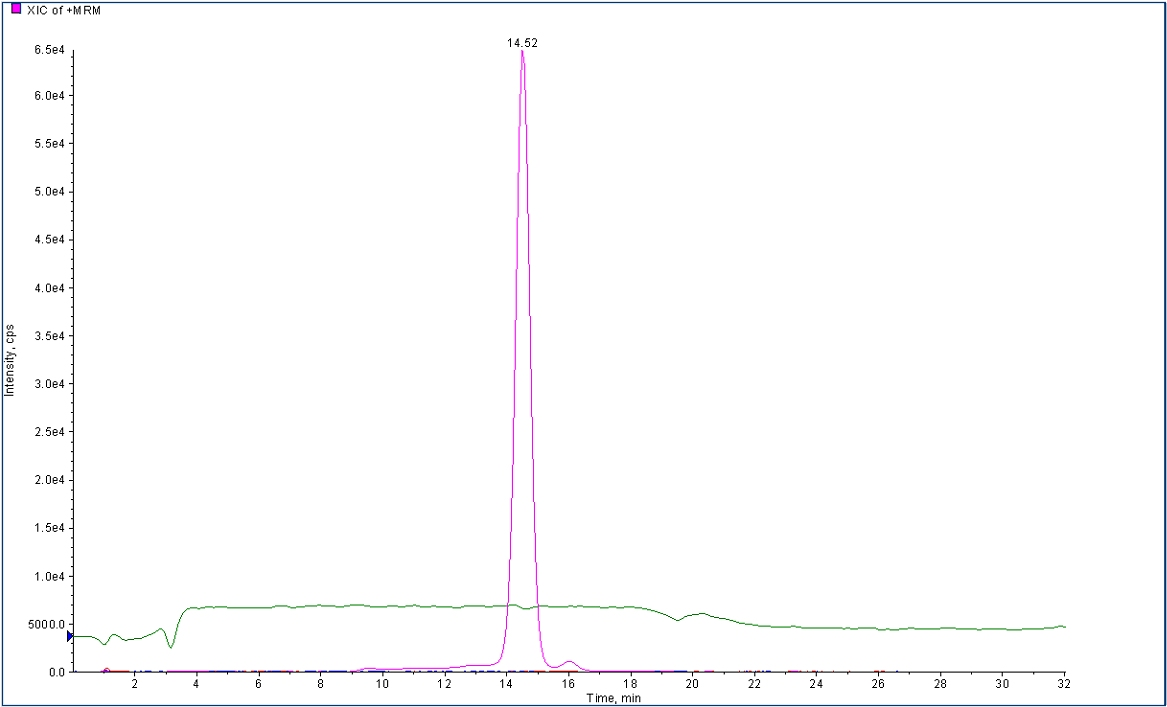Click the 14.52 peak retention time label
The image size is (1167, 707).
522,43
